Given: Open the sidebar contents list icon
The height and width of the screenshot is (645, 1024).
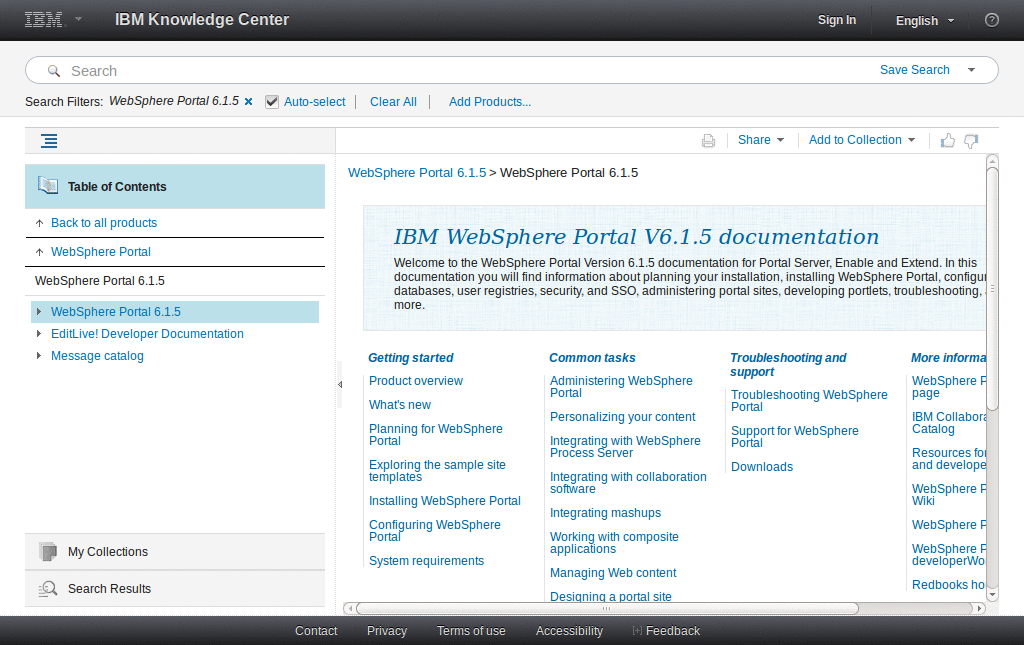Looking at the screenshot, I should [x=48, y=140].
